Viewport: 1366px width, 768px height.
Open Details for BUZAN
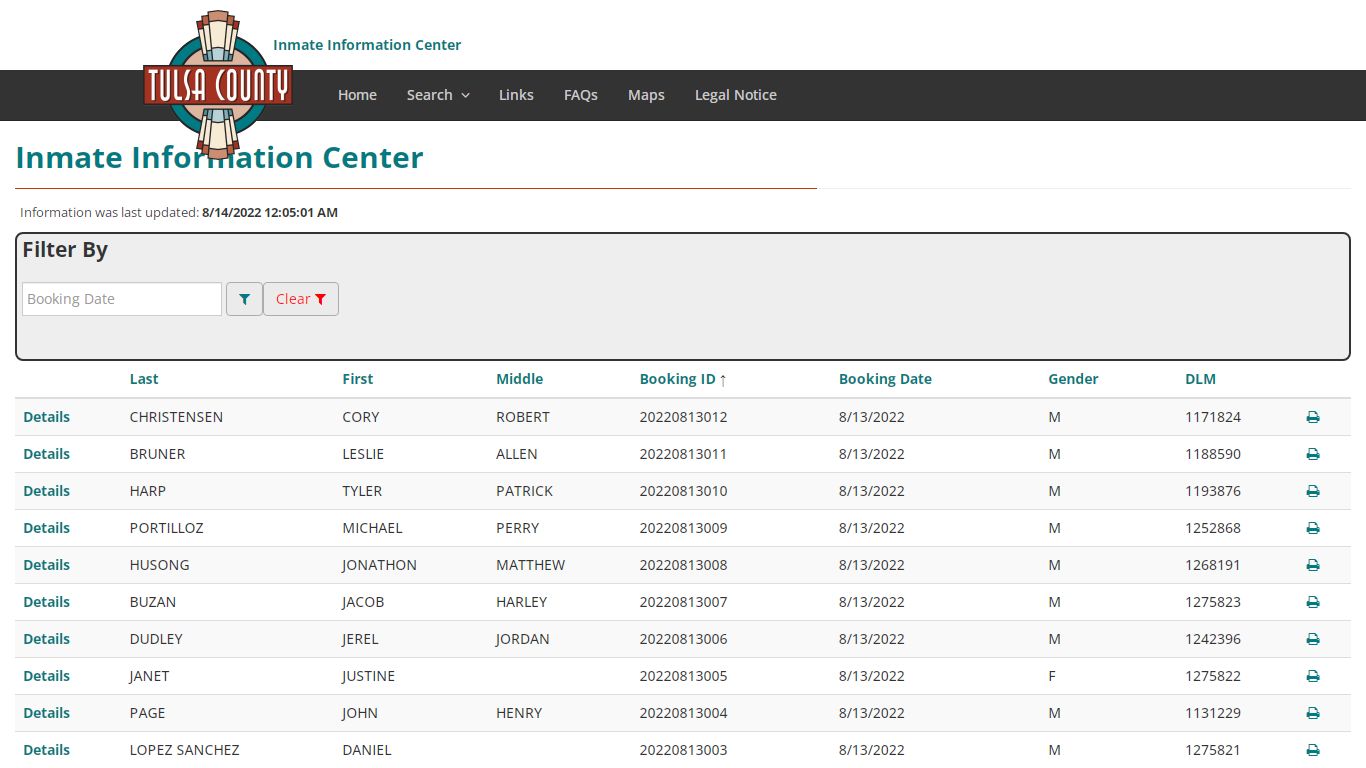[47, 602]
